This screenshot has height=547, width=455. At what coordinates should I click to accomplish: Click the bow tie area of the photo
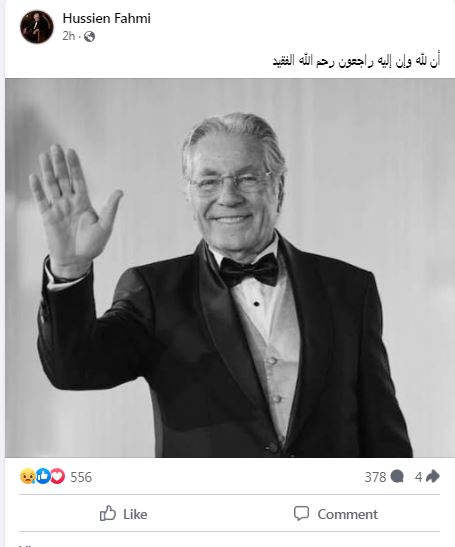(248, 270)
